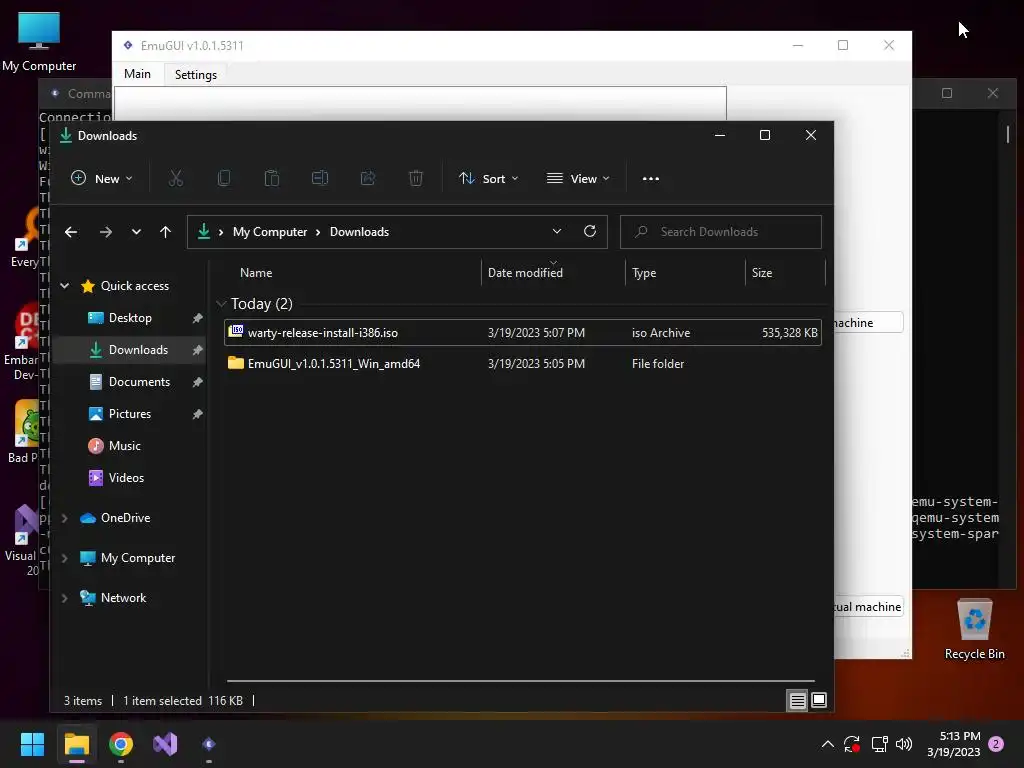
Task: Switch to details view icon in status bar
Action: click(797, 701)
